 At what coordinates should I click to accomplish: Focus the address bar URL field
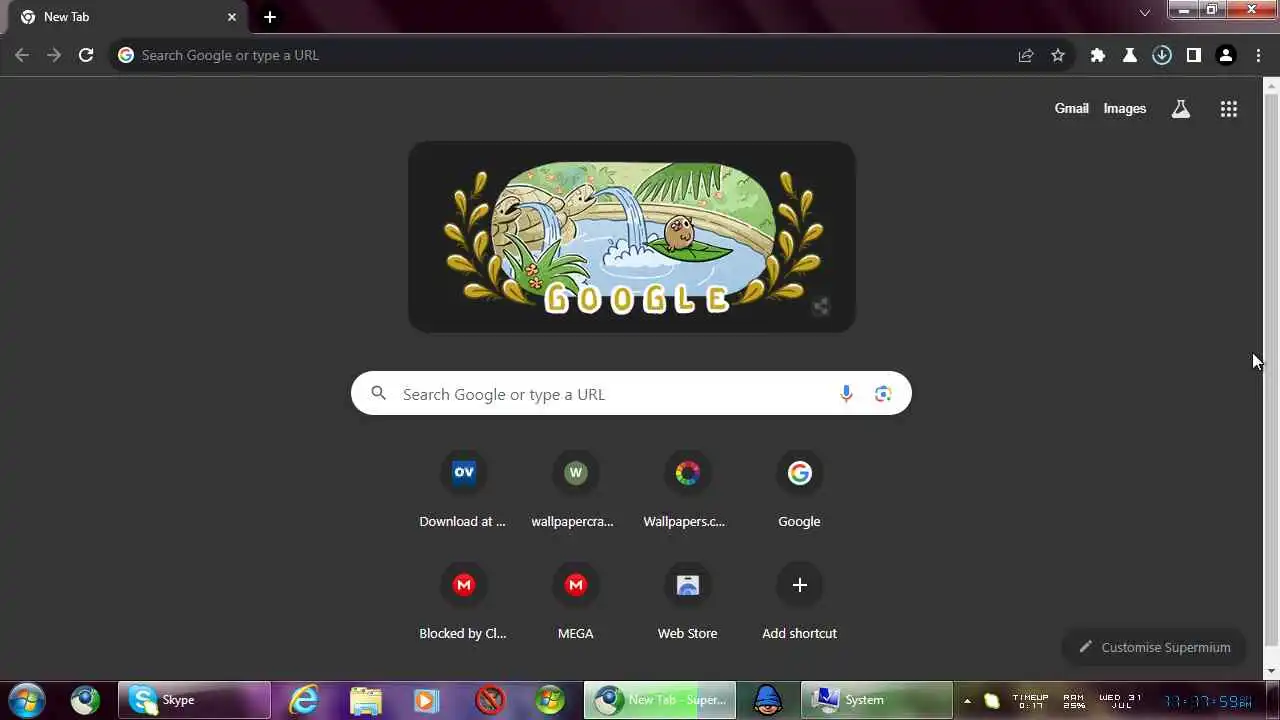click(x=570, y=55)
